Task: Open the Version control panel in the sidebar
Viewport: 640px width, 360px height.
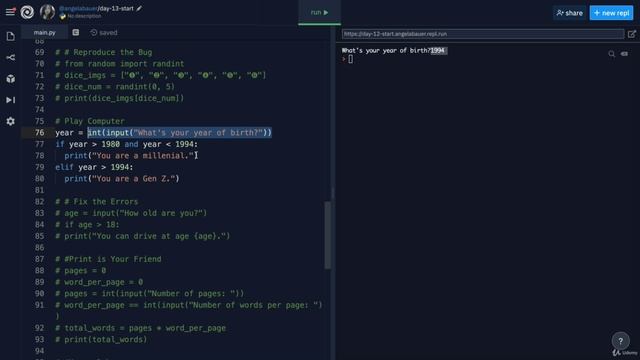Action: (x=11, y=58)
